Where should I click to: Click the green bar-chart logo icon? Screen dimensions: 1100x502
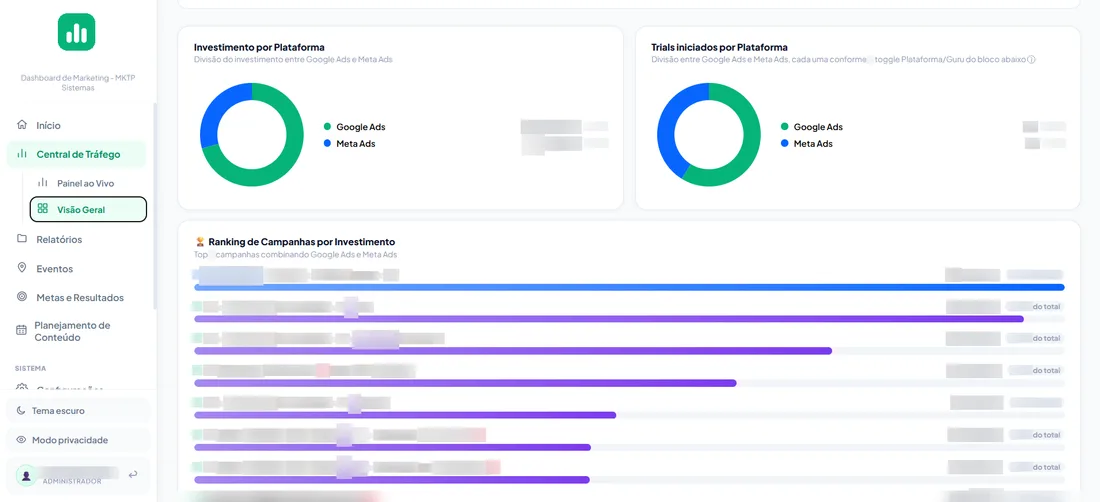tap(76, 32)
